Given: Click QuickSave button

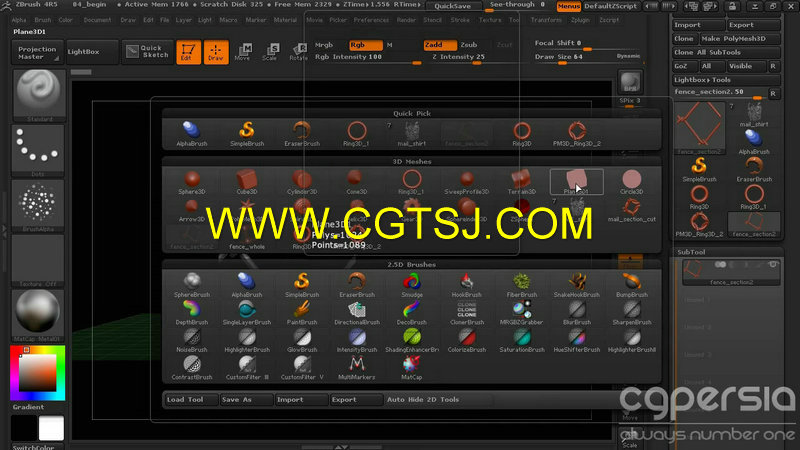Looking at the screenshot, I should (x=454, y=6).
